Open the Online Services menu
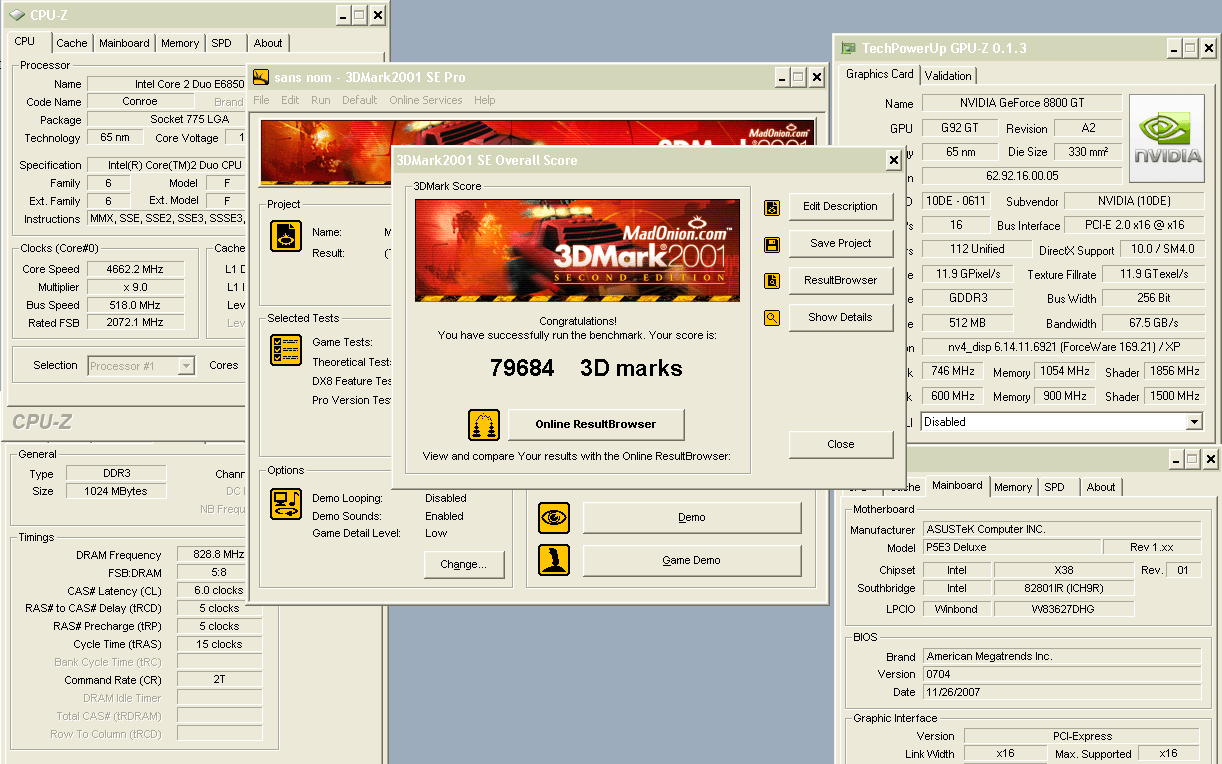 click(x=426, y=100)
